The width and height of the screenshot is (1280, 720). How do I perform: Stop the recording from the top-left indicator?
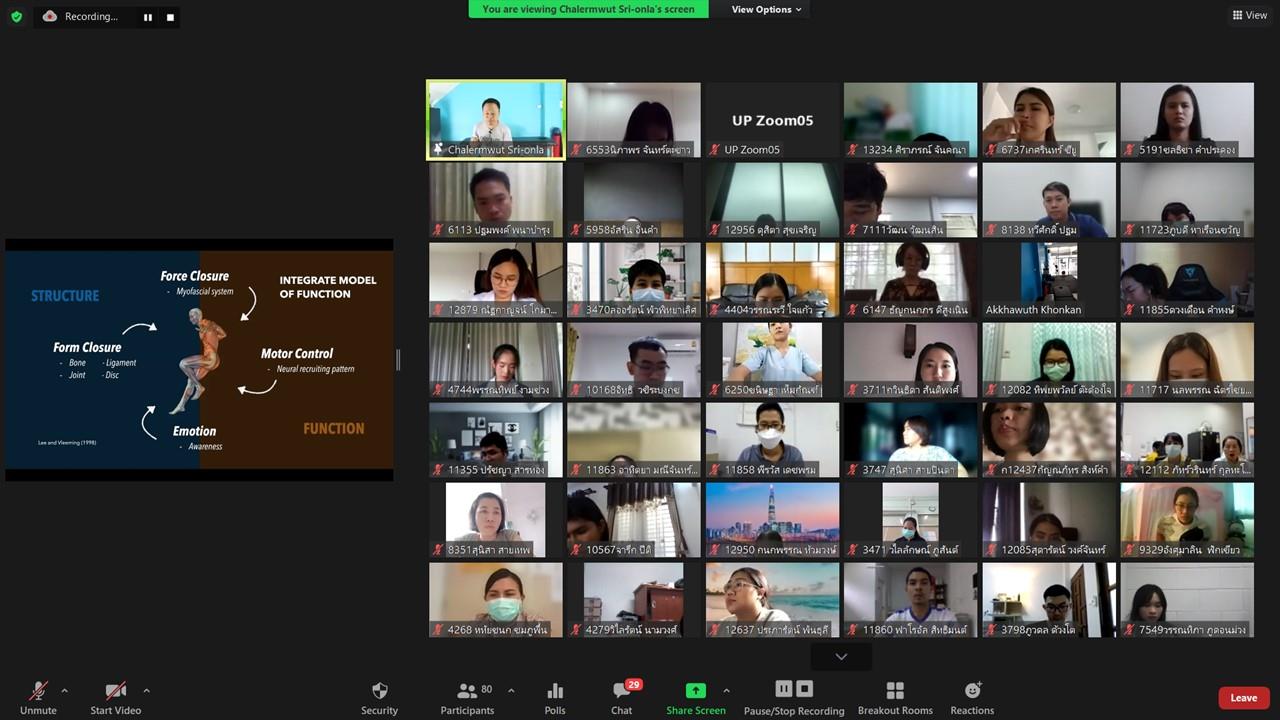170,17
